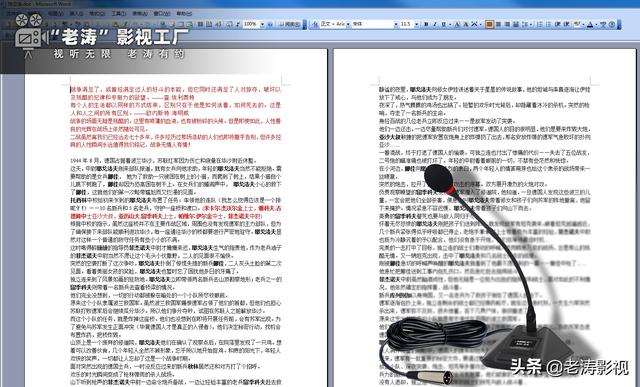This screenshot has height=387, width=640.
Task: Click the style box showing 正文 + Arial
Action: coord(333,24)
